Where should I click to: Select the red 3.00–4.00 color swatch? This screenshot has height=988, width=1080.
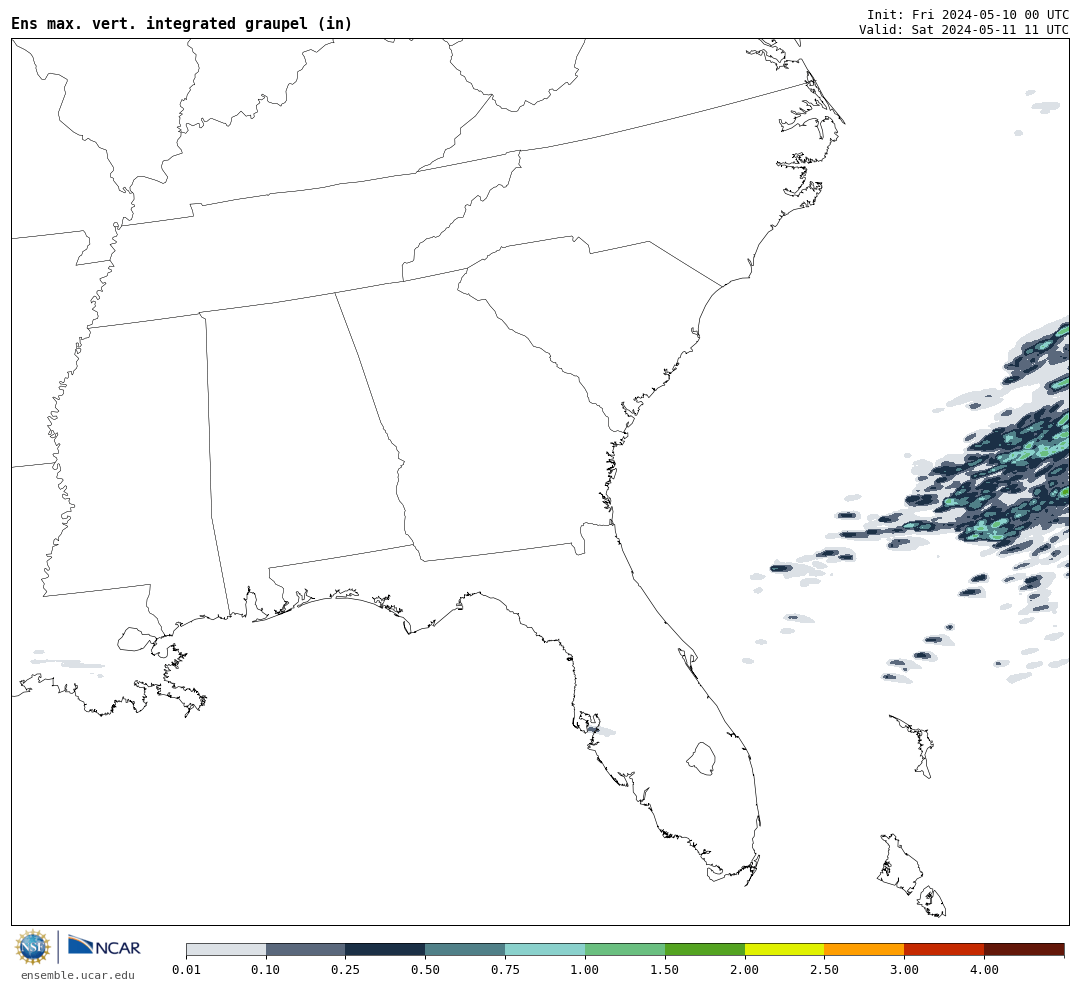(944, 950)
